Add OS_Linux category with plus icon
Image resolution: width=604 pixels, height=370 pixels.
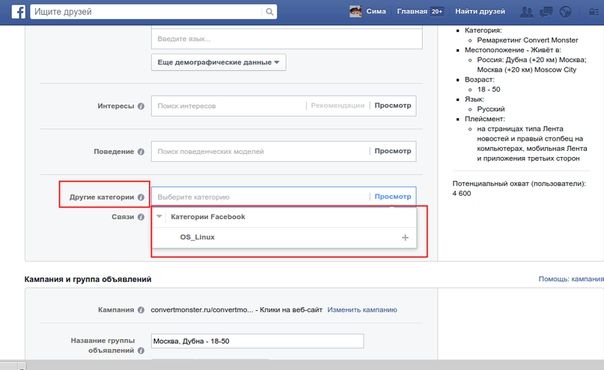click(x=405, y=238)
